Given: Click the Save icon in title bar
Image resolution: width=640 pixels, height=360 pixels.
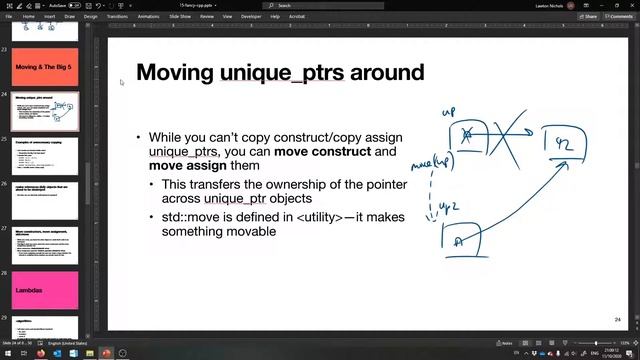Looking at the screenshot, I should (89, 6).
